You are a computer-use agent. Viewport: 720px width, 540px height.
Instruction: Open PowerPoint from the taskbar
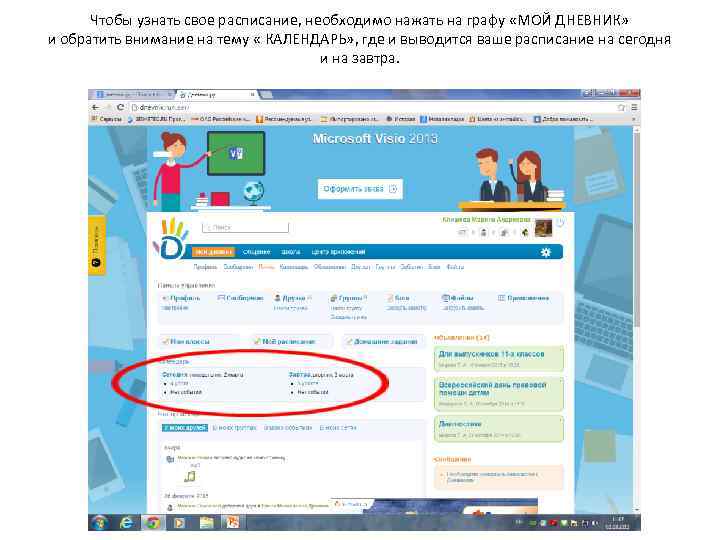point(232,523)
